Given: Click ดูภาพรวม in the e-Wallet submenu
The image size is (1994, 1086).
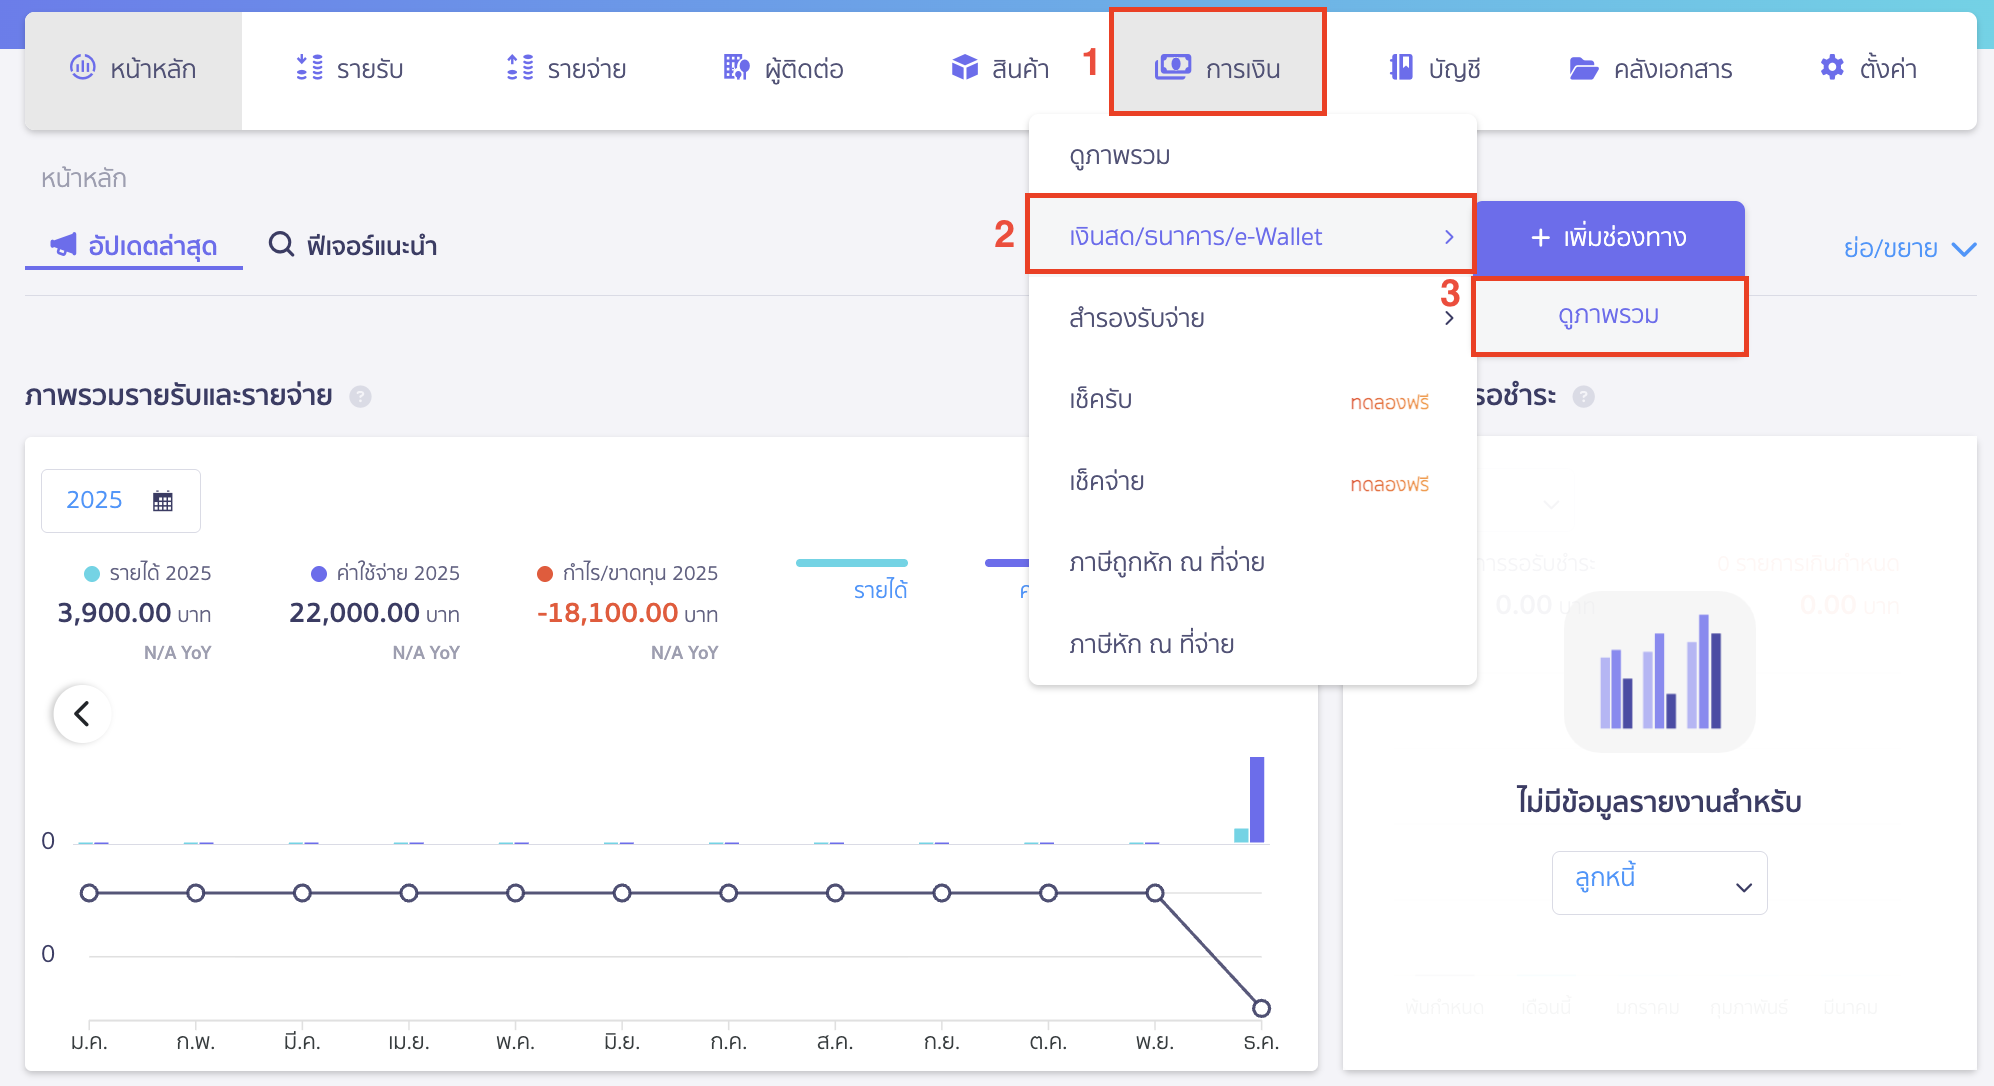Looking at the screenshot, I should (1608, 315).
